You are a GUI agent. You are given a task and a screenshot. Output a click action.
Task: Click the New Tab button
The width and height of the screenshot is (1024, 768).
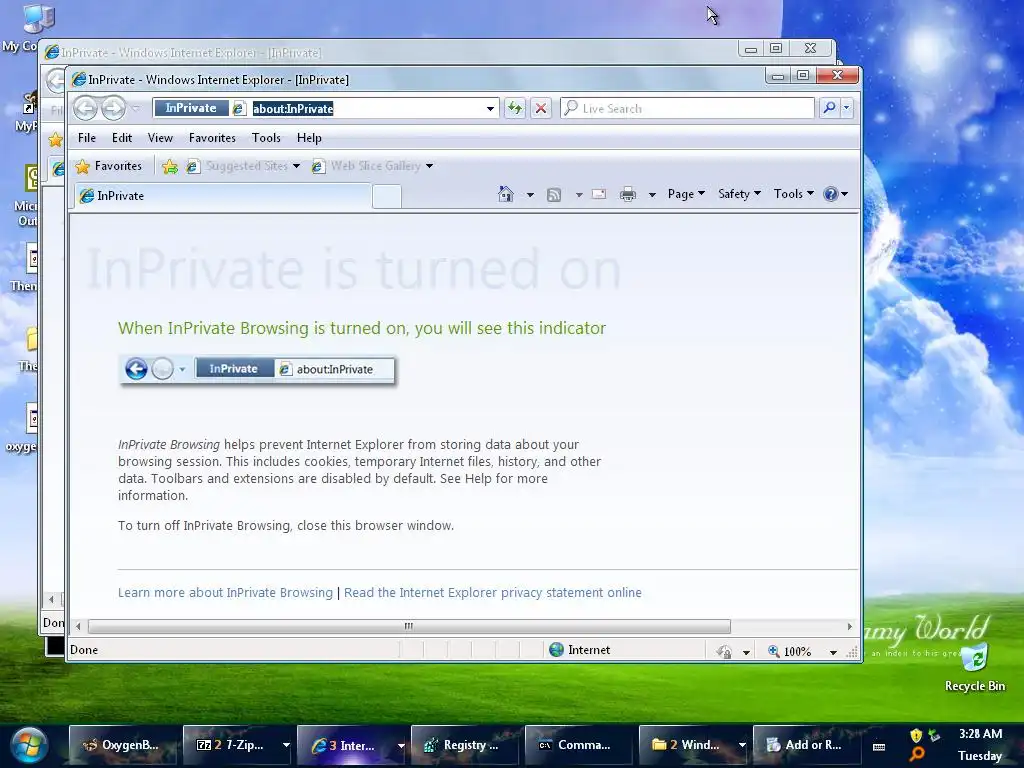(387, 197)
